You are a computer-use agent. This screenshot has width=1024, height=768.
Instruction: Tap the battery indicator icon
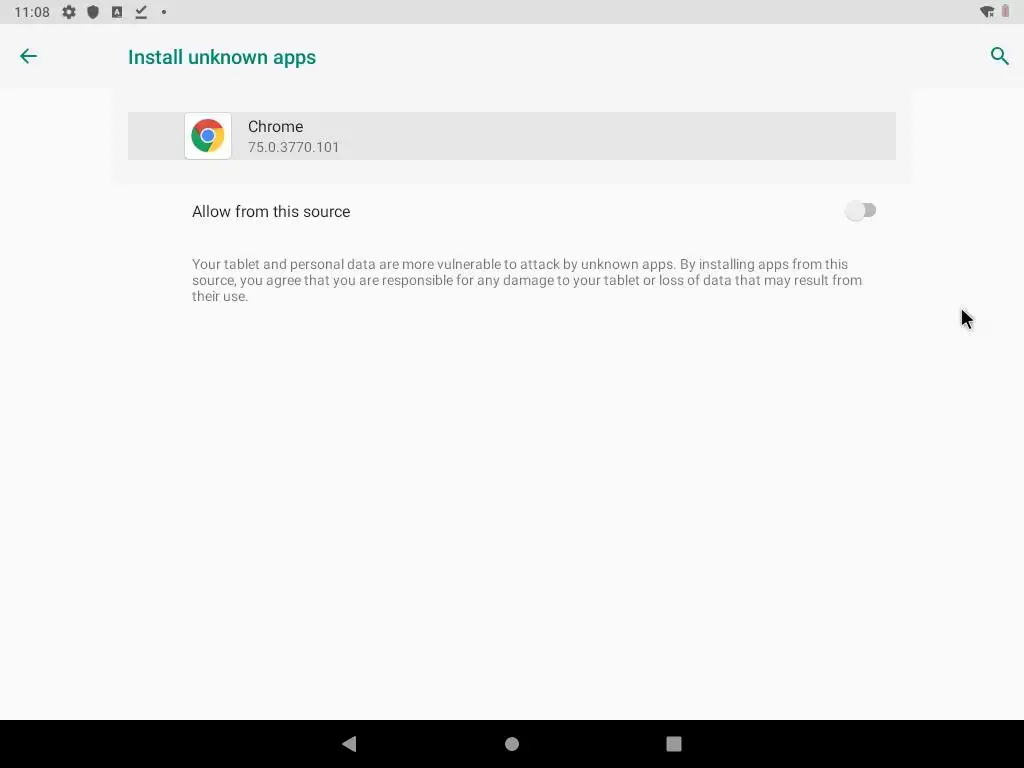coord(1006,12)
